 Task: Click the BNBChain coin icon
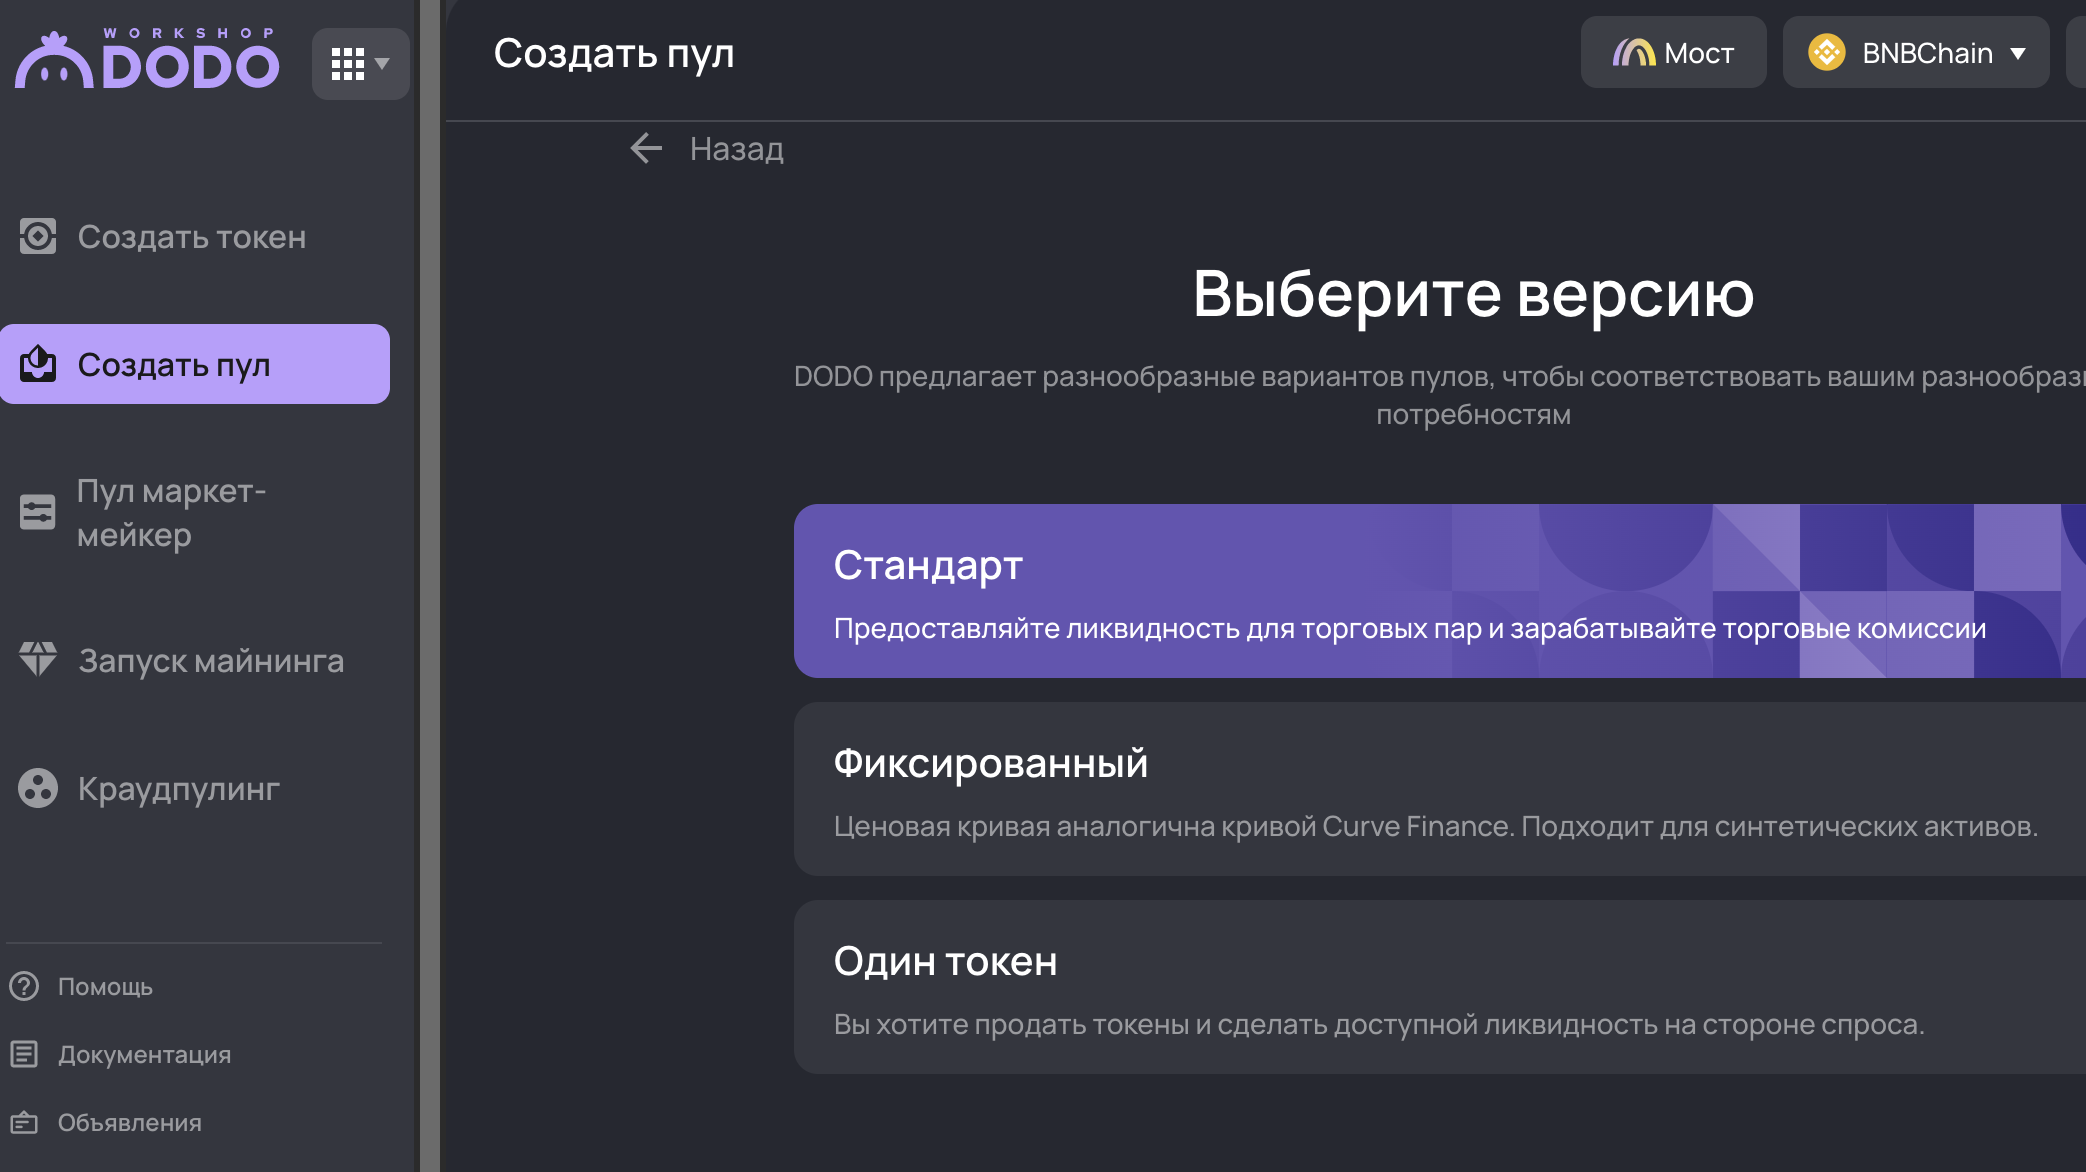click(x=1827, y=52)
